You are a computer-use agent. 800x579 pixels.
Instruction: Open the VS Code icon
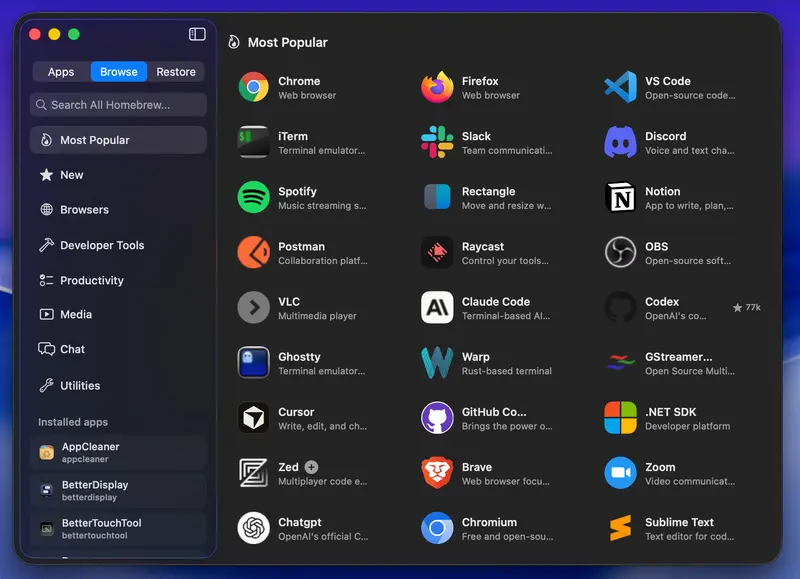click(620, 87)
